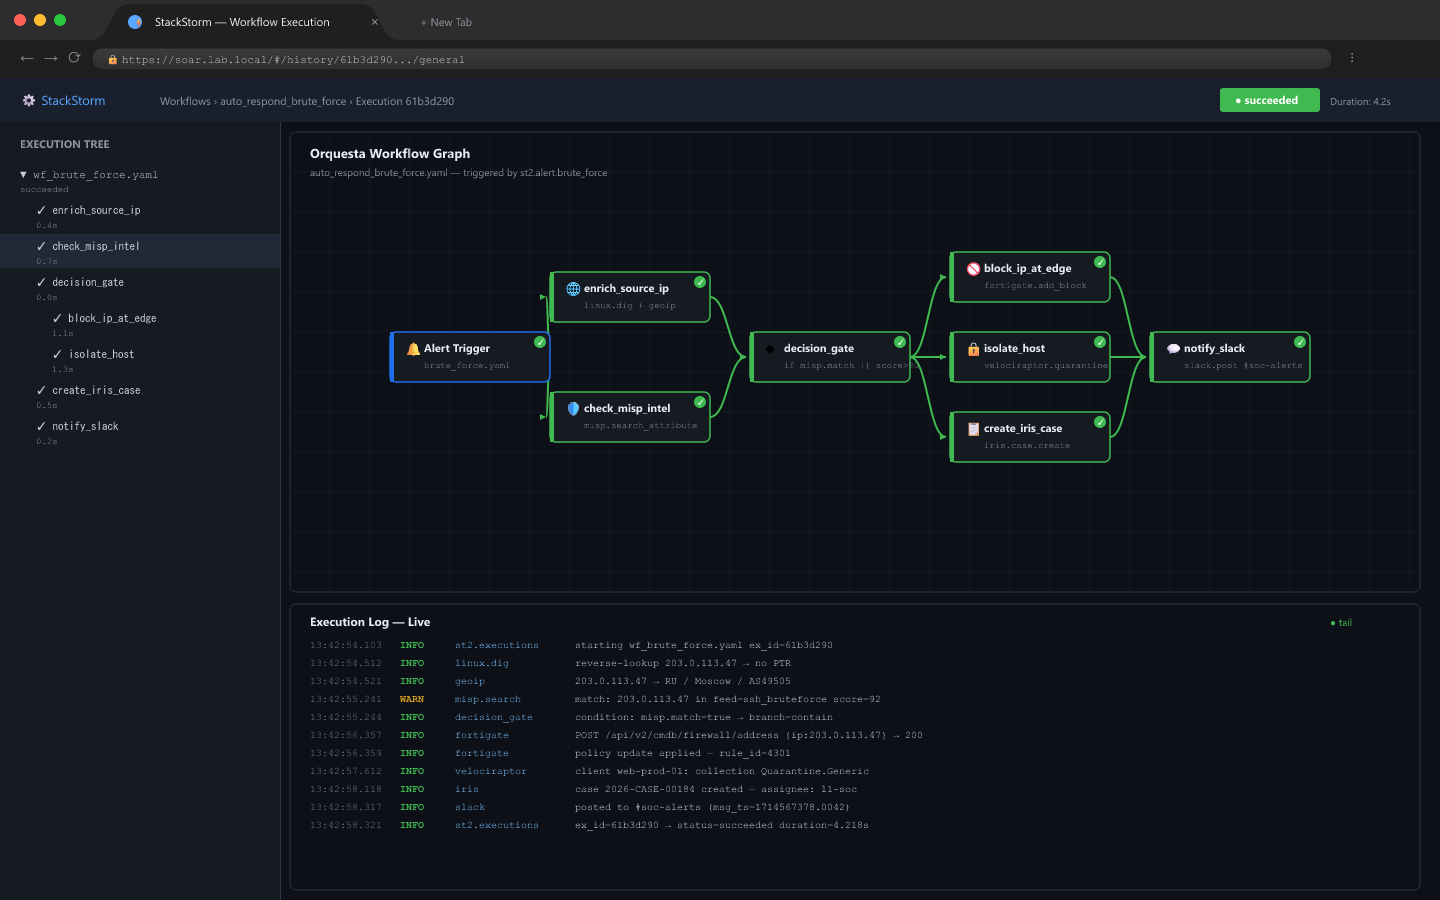Click the 'Duration: 4.2s' label
Screen dimensions: 1440x900
1360,101
